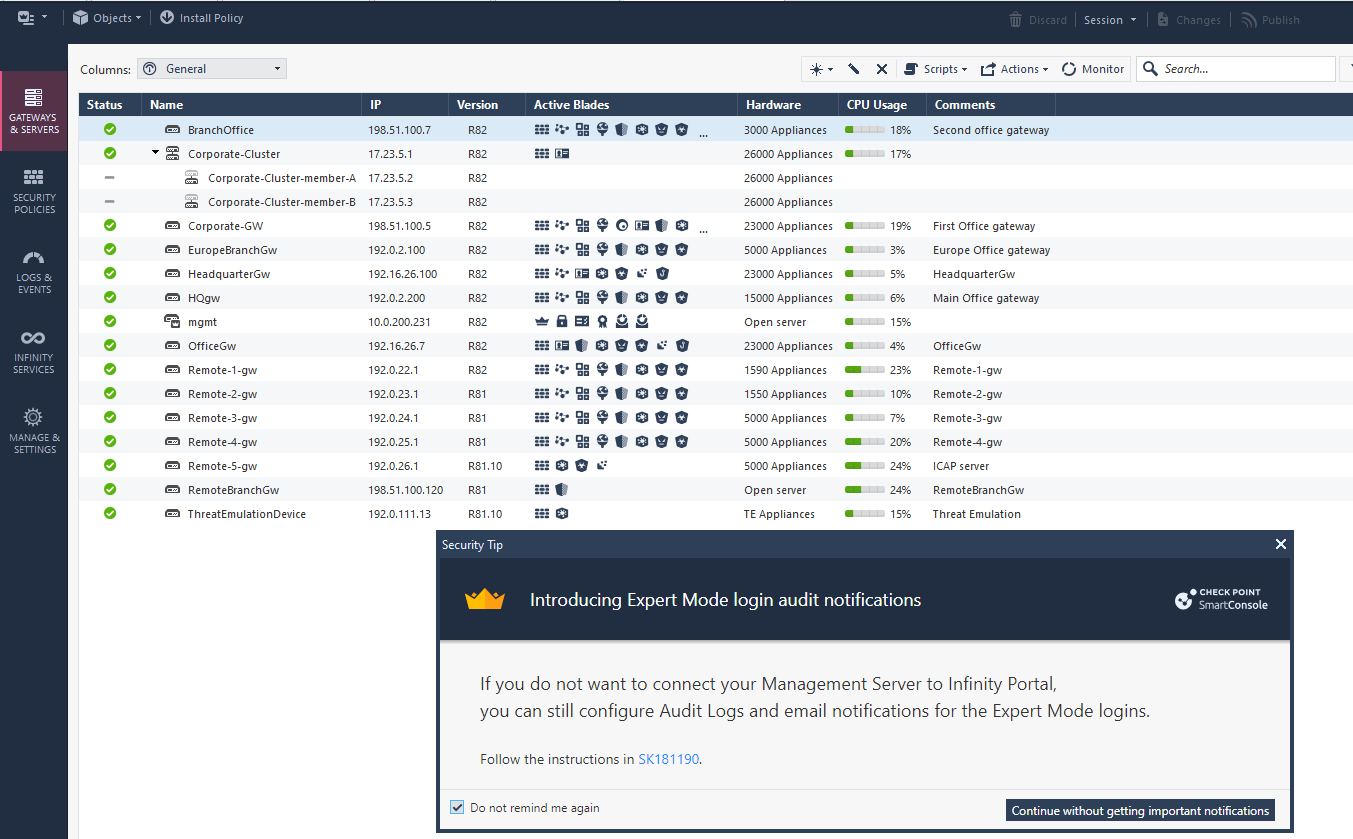
Task: Sort by the Active Blades column header
Action: tap(631, 105)
